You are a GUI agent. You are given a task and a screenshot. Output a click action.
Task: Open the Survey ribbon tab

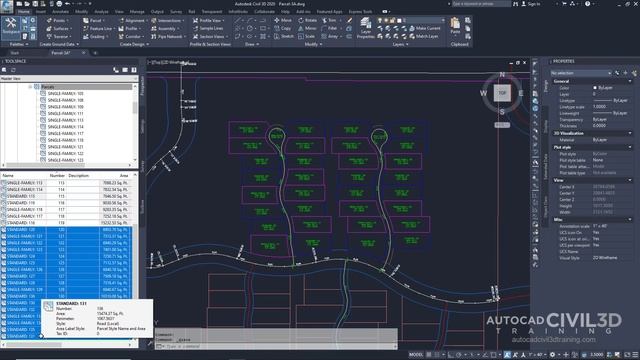(x=176, y=12)
